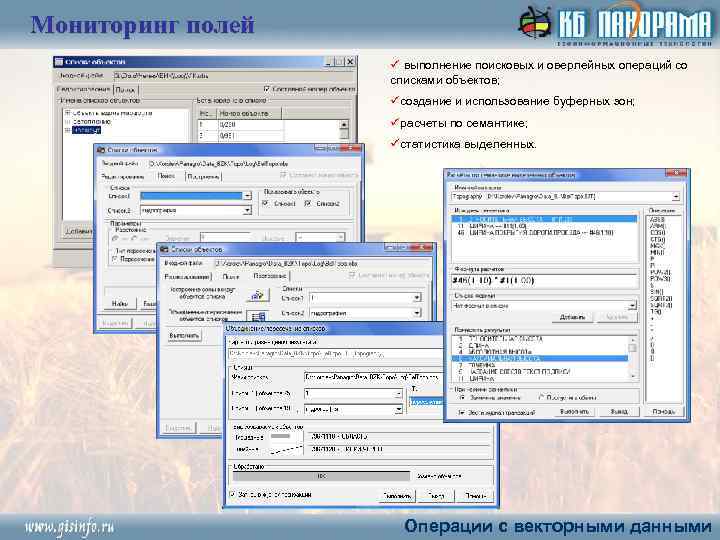Toggle the checkbox under Тип пересечения in middle window

pos(115,259)
